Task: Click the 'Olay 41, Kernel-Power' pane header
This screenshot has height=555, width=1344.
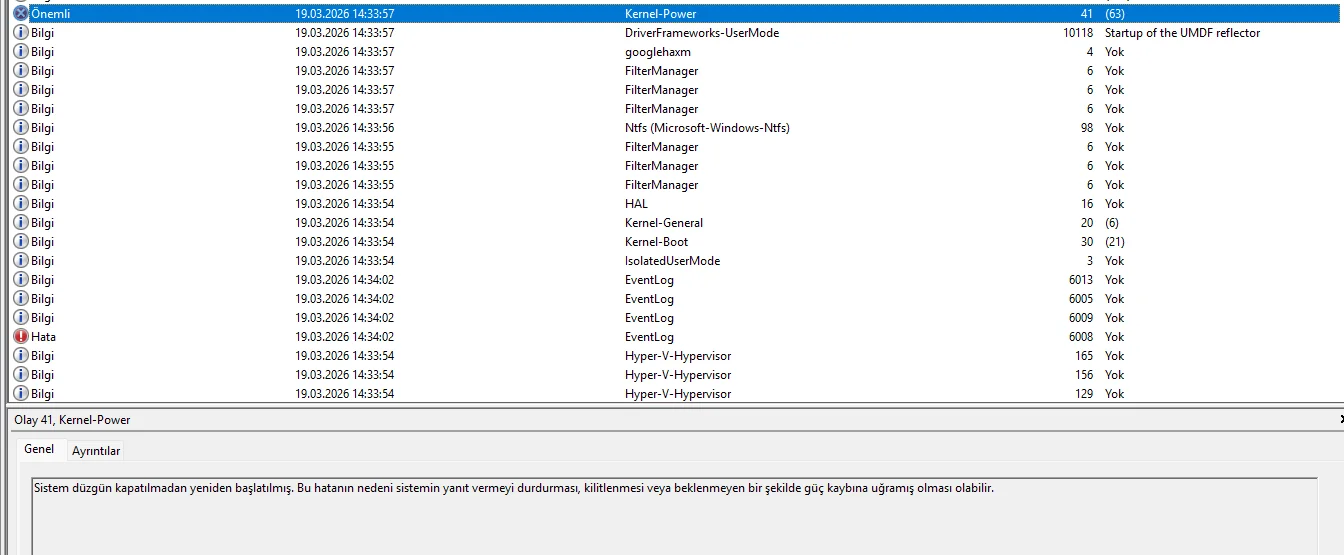Action: click(x=72, y=420)
